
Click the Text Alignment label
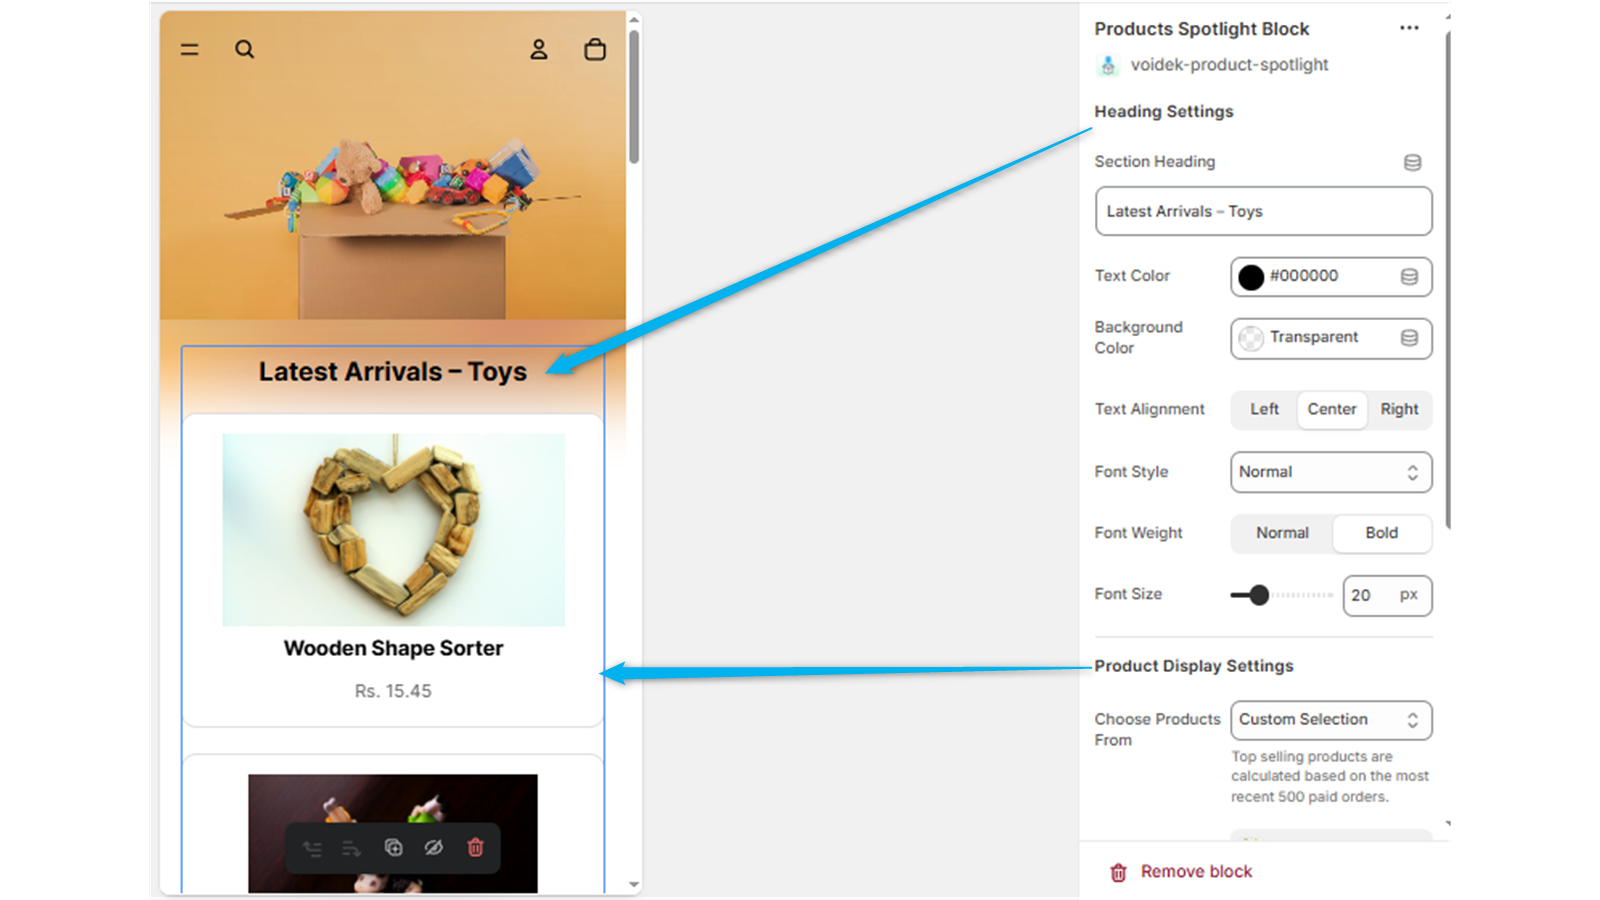[1149, 409]
